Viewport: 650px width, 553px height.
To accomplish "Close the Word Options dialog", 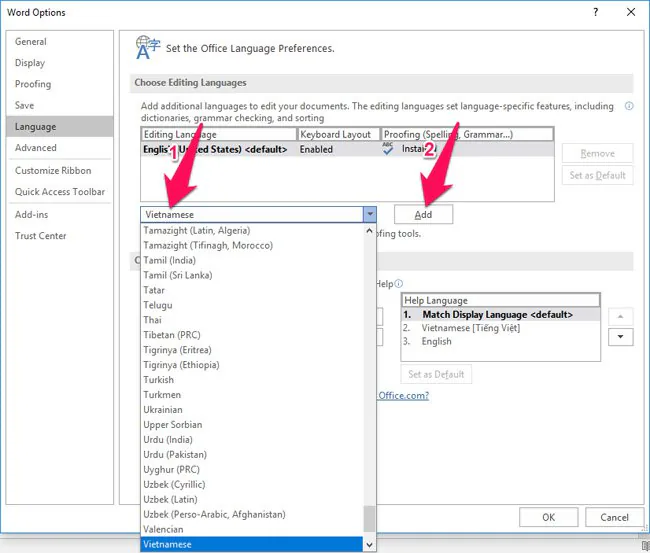I will click(631, 12).
